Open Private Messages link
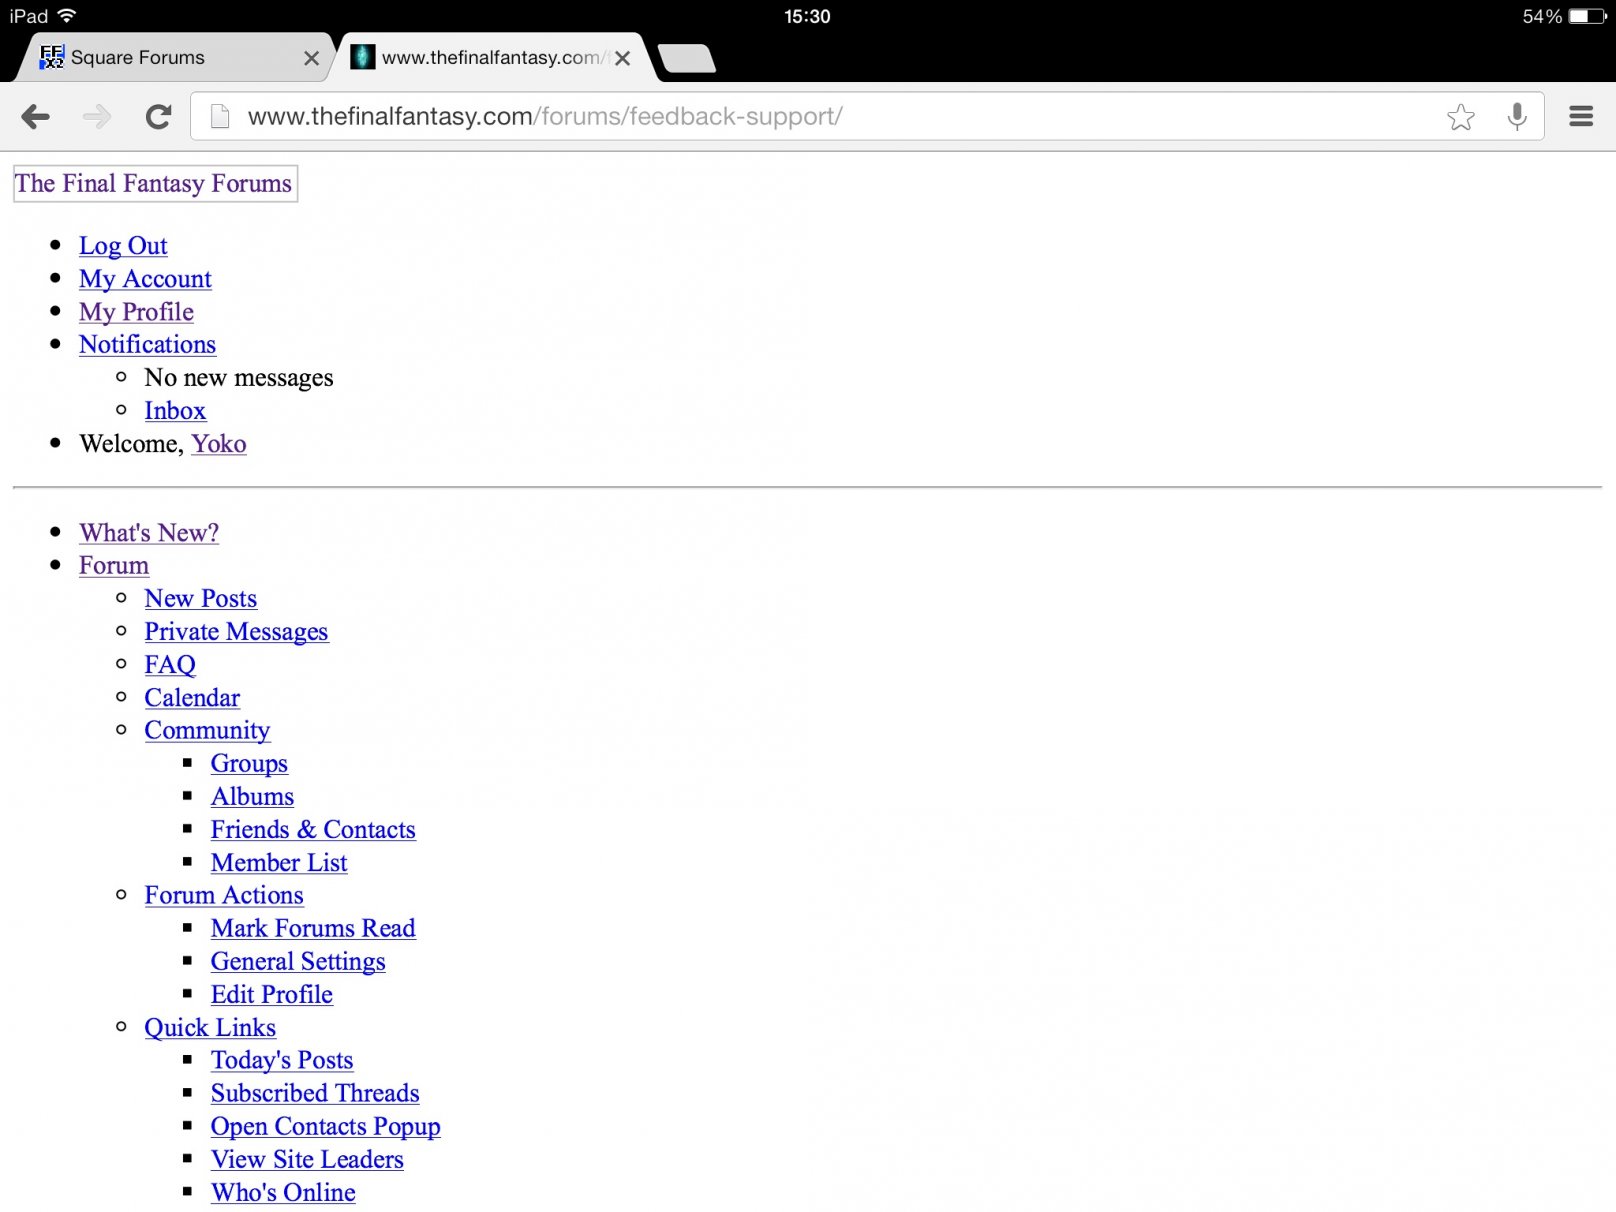Screen dimensions: 1616x1212 coord(236,632)
